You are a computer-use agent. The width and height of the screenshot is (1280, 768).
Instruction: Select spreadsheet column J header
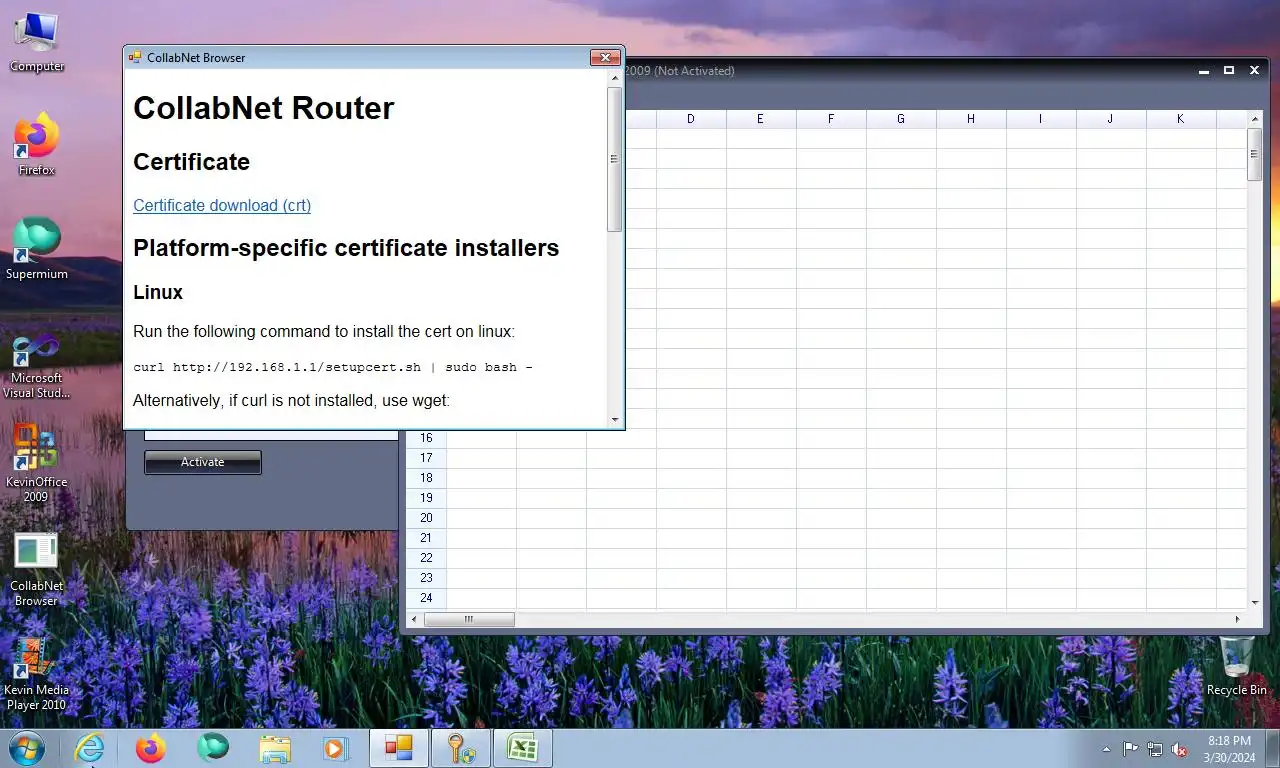(x=1111, y=119)
